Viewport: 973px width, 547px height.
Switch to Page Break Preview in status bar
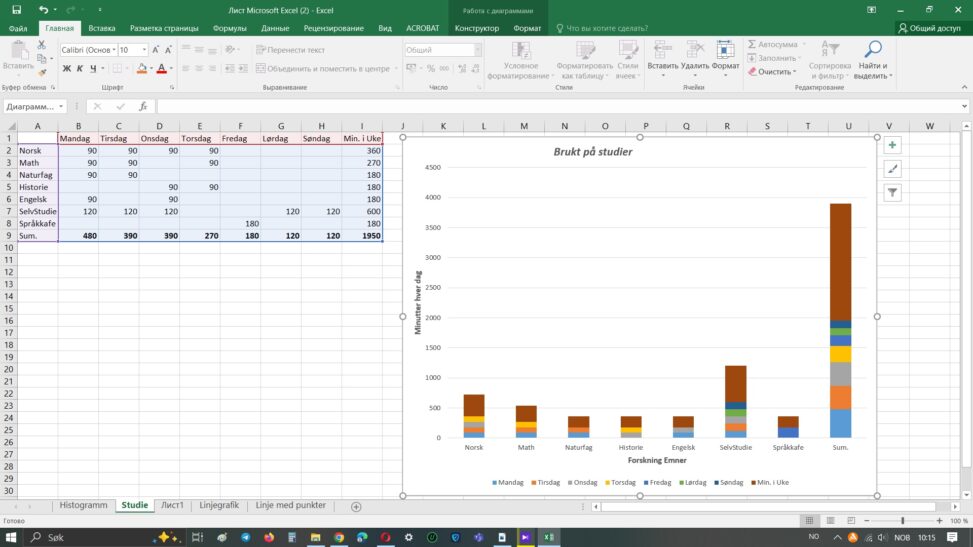point(851,520)
